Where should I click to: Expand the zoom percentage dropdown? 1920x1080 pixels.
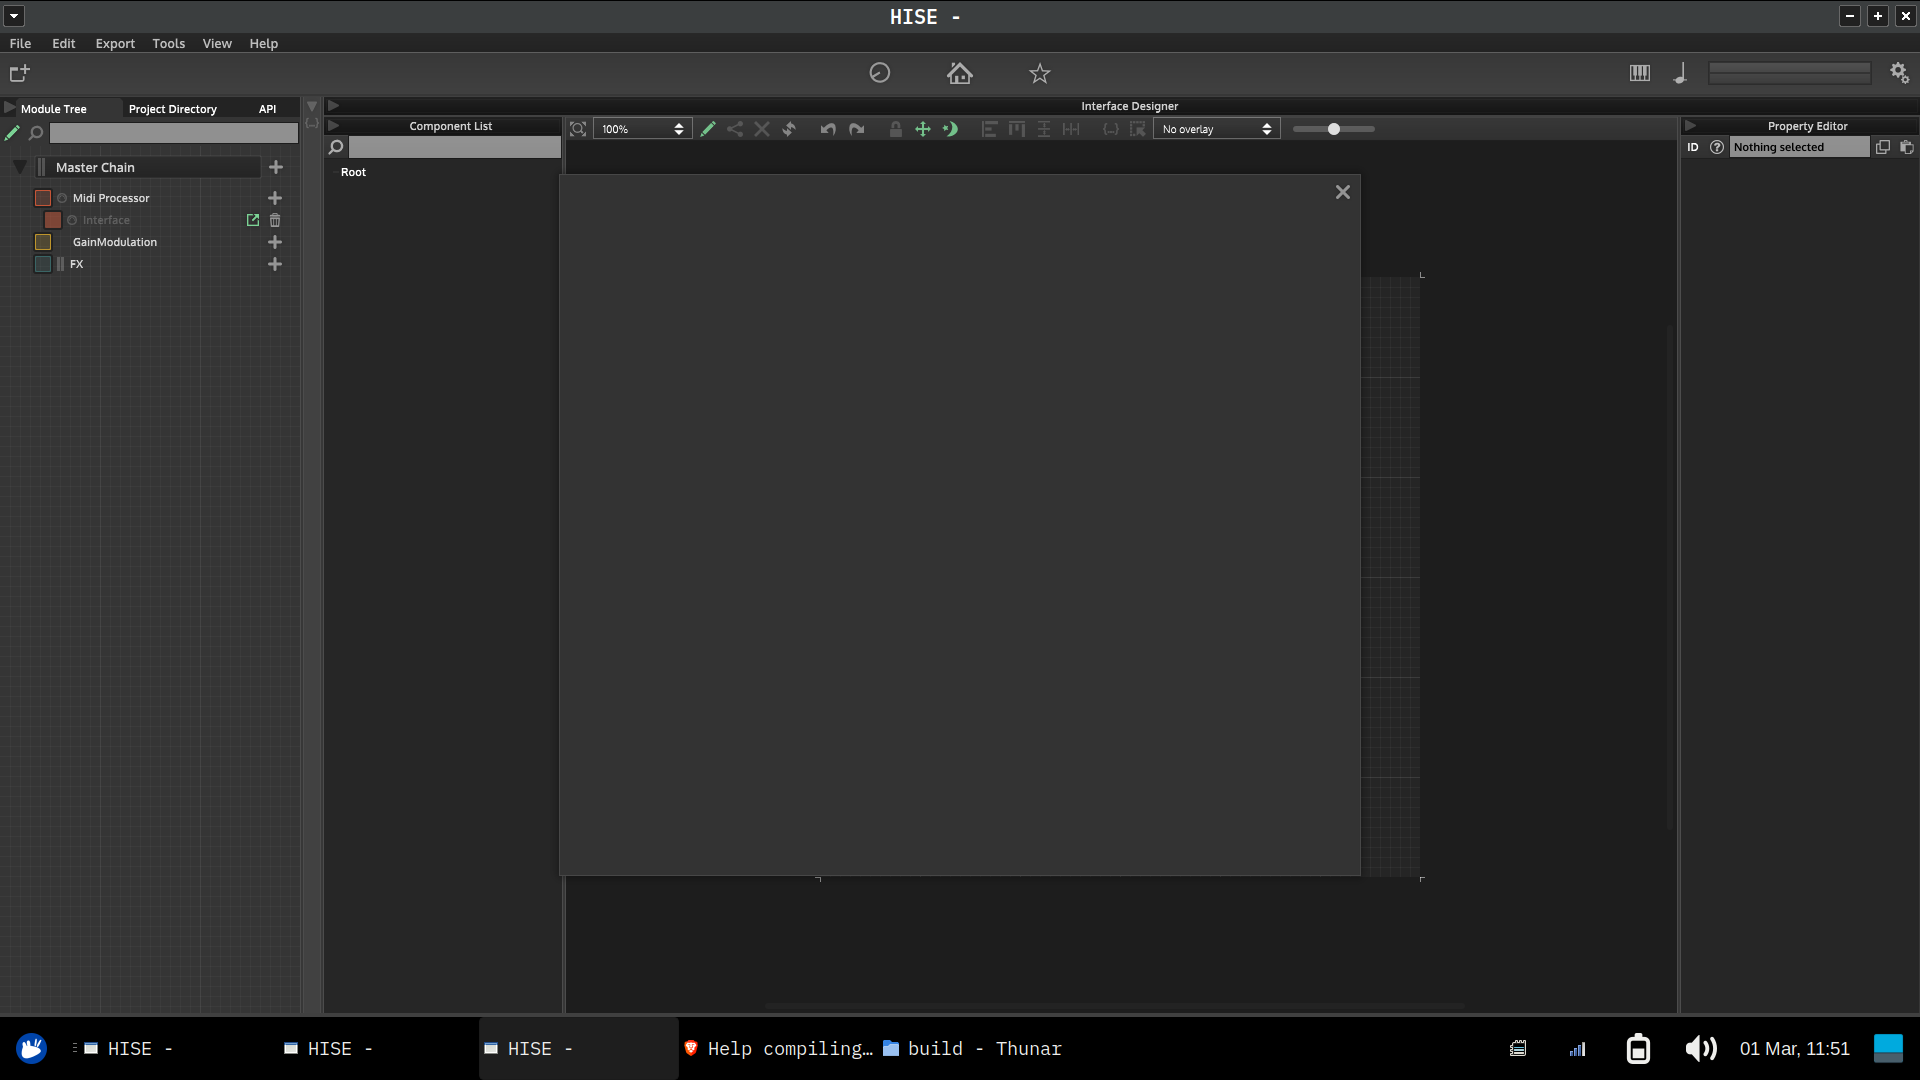[678, 128]
